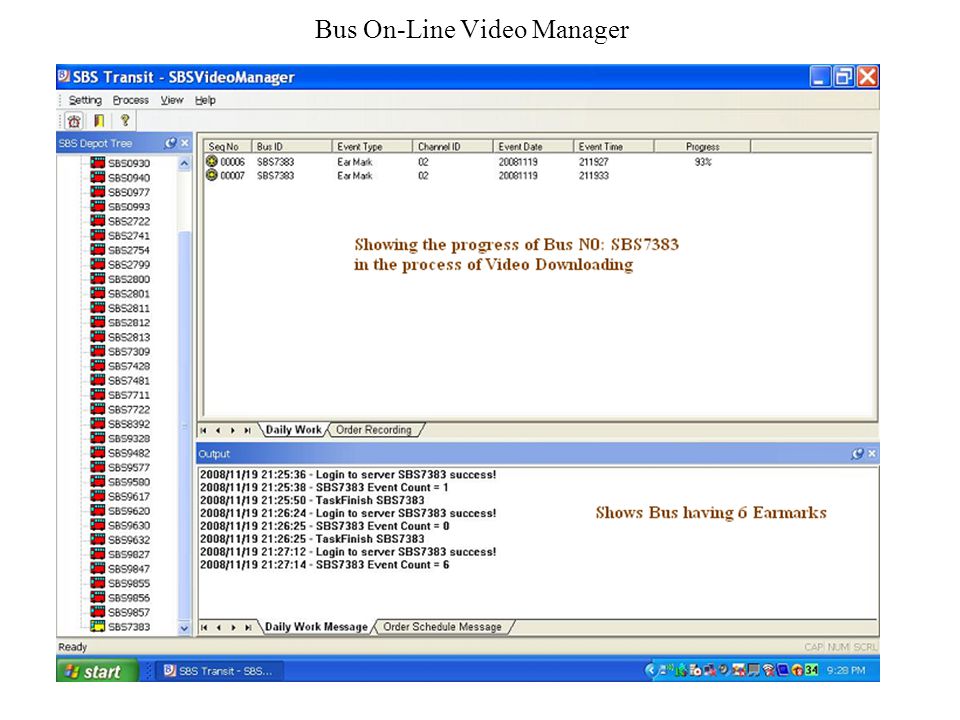Switch to Order Schedule Message tab

442,627
